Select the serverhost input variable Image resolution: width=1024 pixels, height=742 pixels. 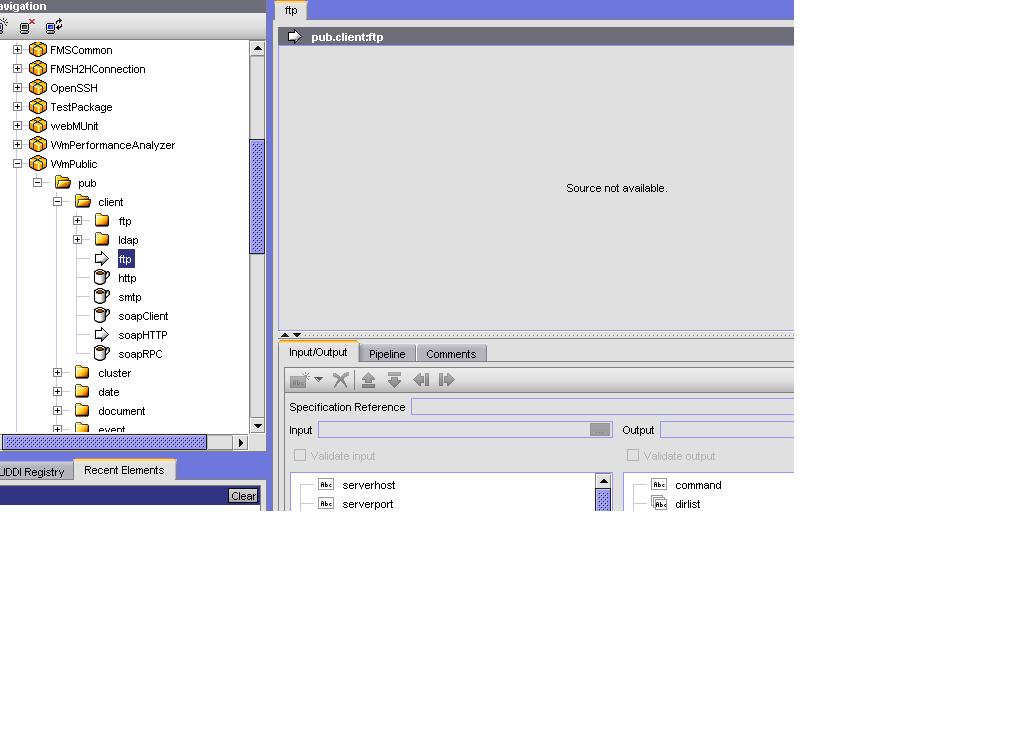[x=368, y=485]
